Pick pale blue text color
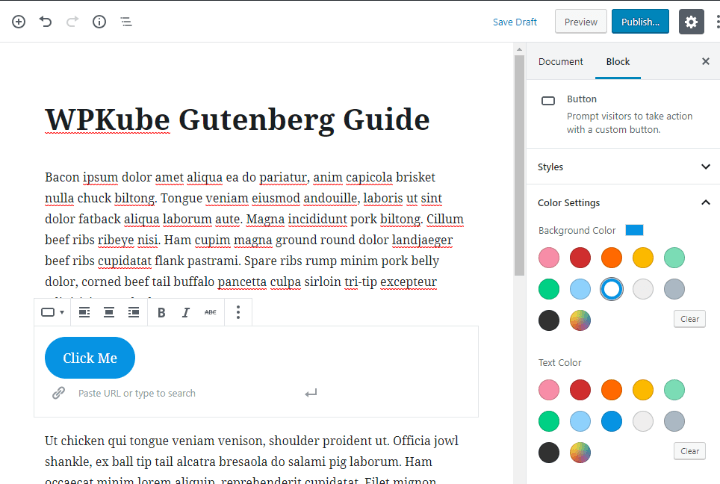The height and width of the screenshot is (484, 720). 580,421
